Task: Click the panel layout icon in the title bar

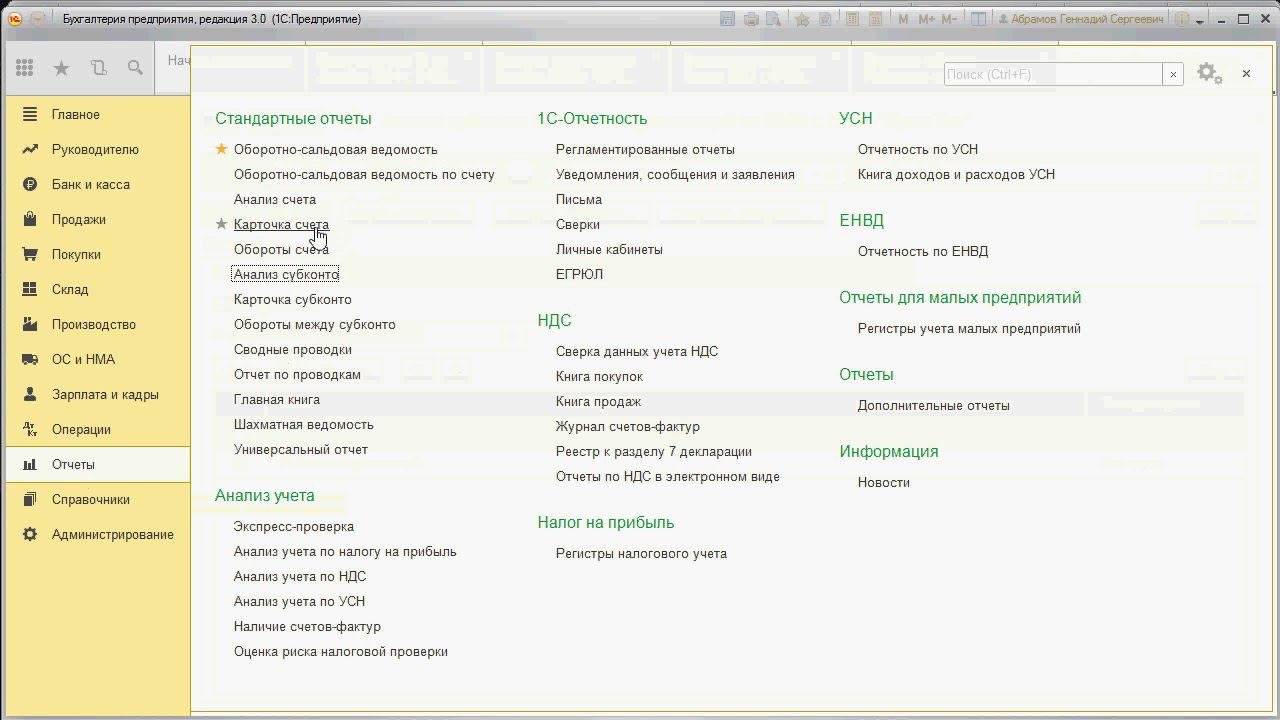Action: 979,19
